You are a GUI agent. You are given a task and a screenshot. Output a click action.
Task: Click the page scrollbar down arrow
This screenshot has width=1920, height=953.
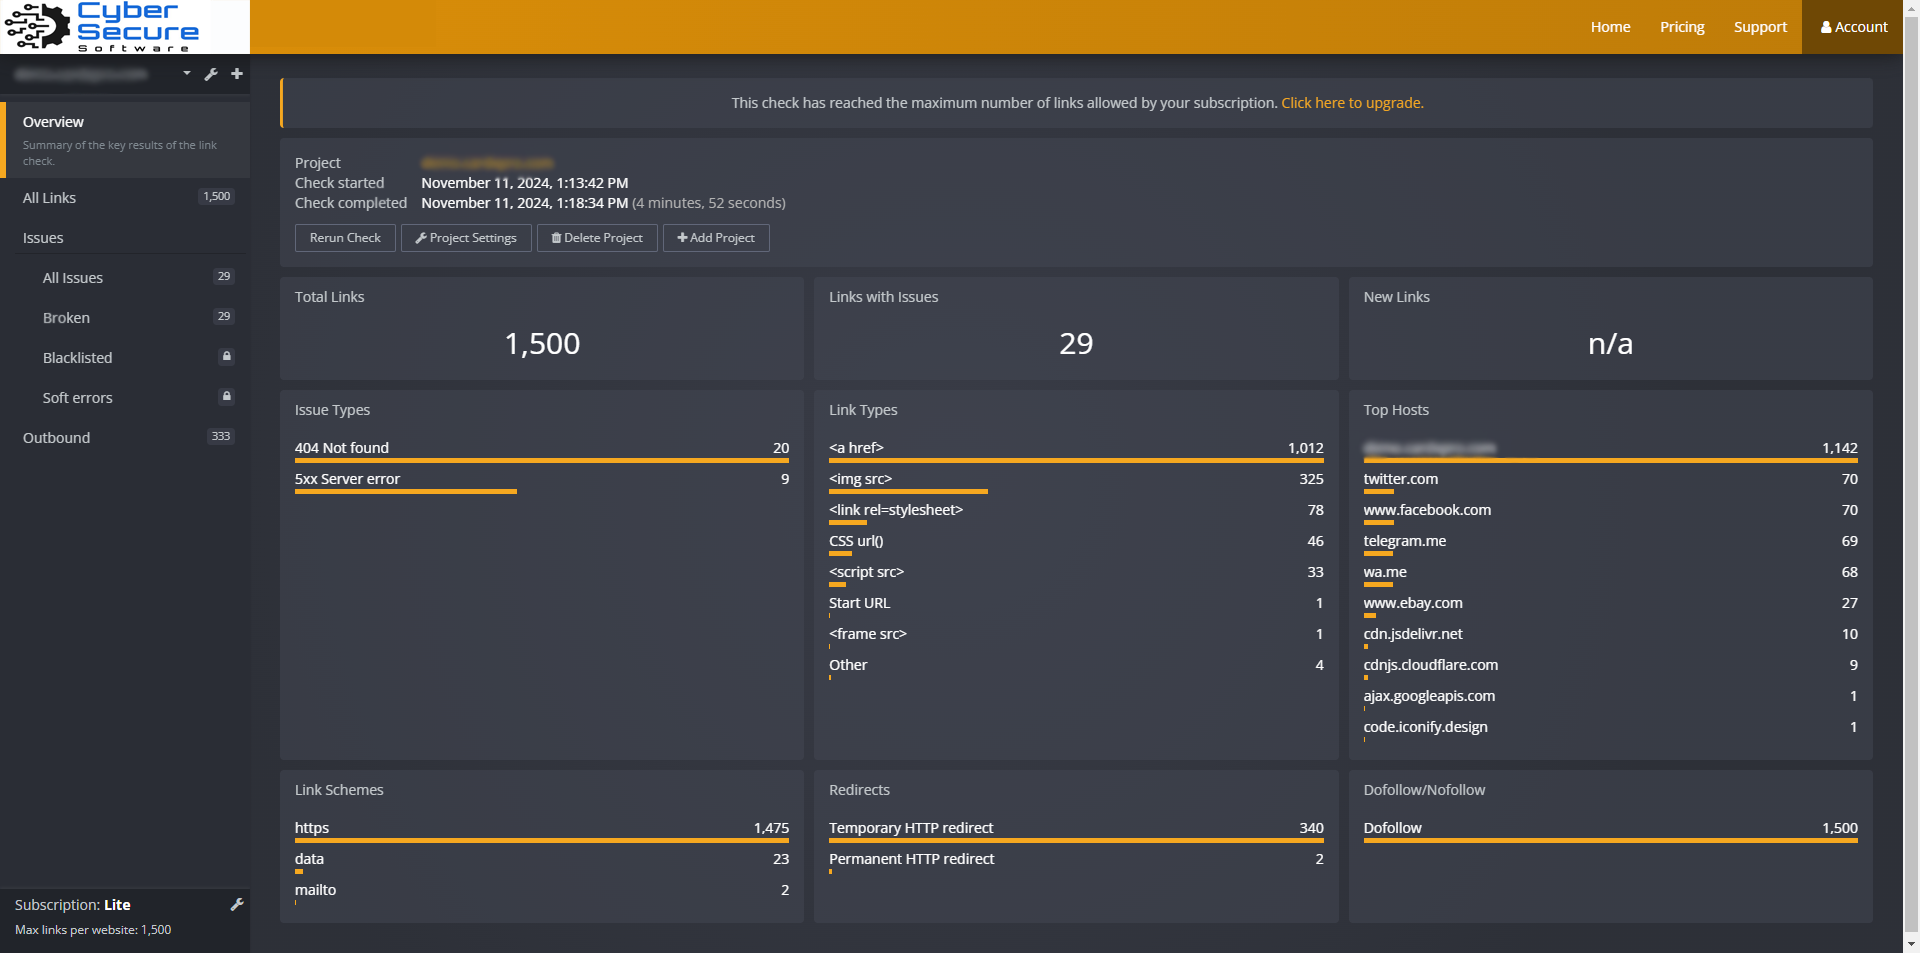point(1912,944)
